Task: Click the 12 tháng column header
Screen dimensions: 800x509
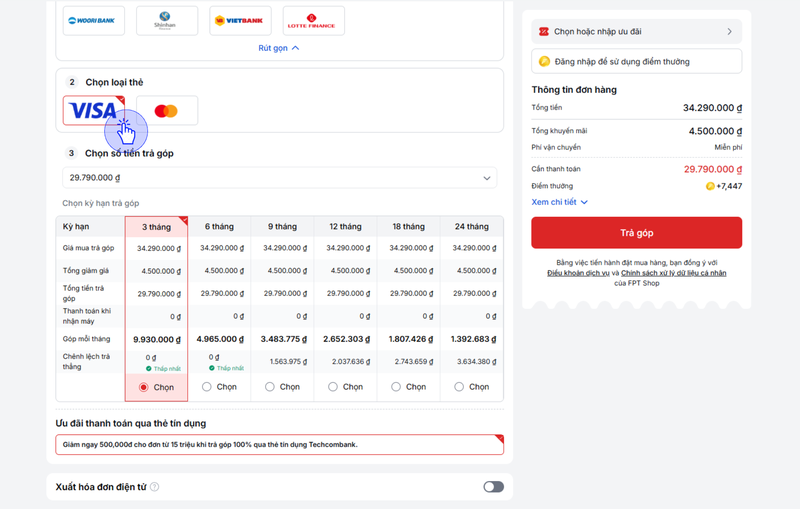Action: [x=345, y=226]
